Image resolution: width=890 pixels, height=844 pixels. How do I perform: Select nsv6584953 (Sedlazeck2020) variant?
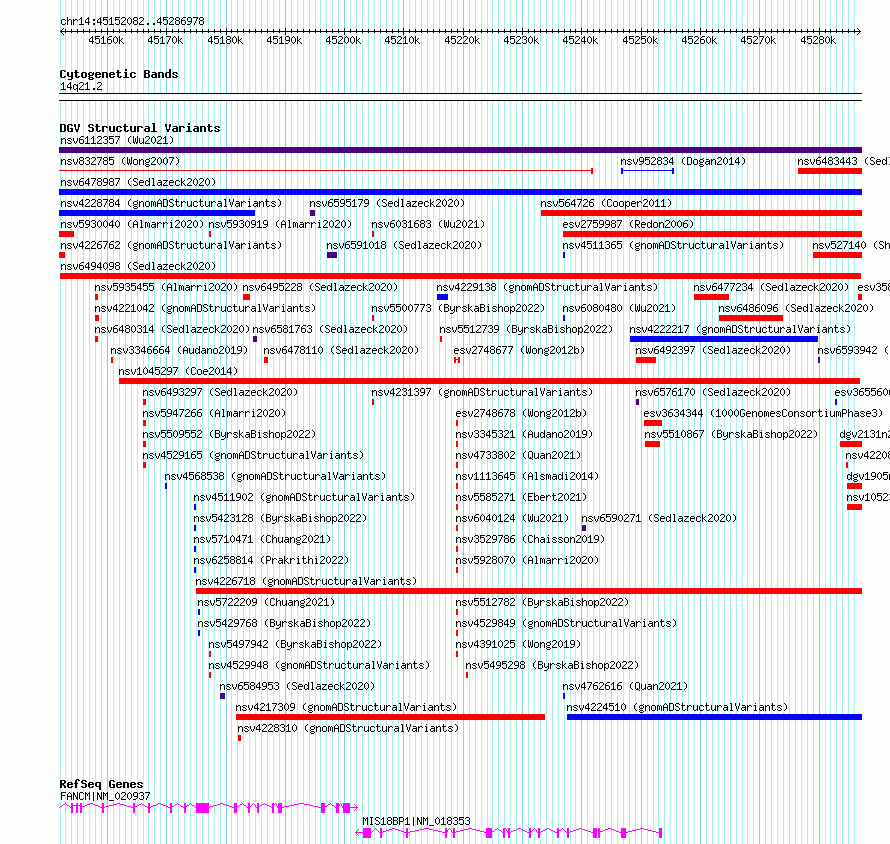297,686
